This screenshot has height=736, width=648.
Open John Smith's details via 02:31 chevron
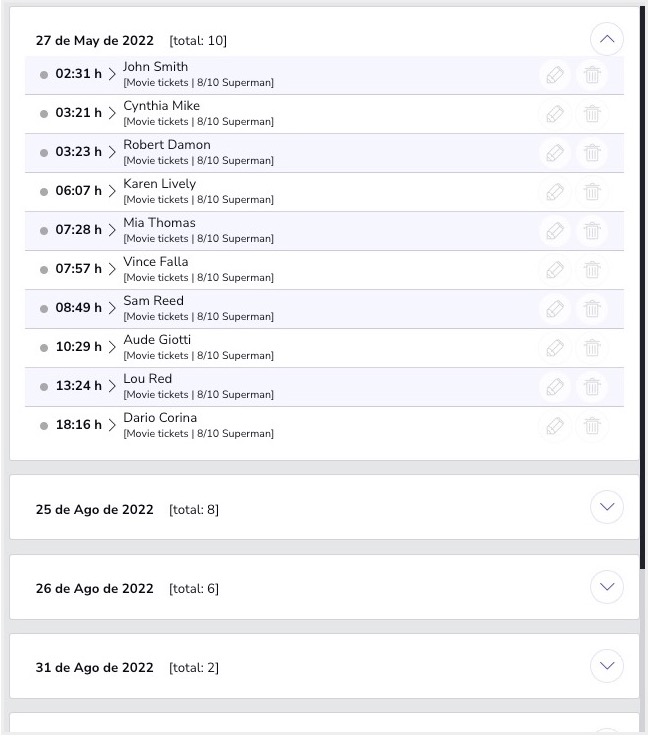(x=112, y=74)
